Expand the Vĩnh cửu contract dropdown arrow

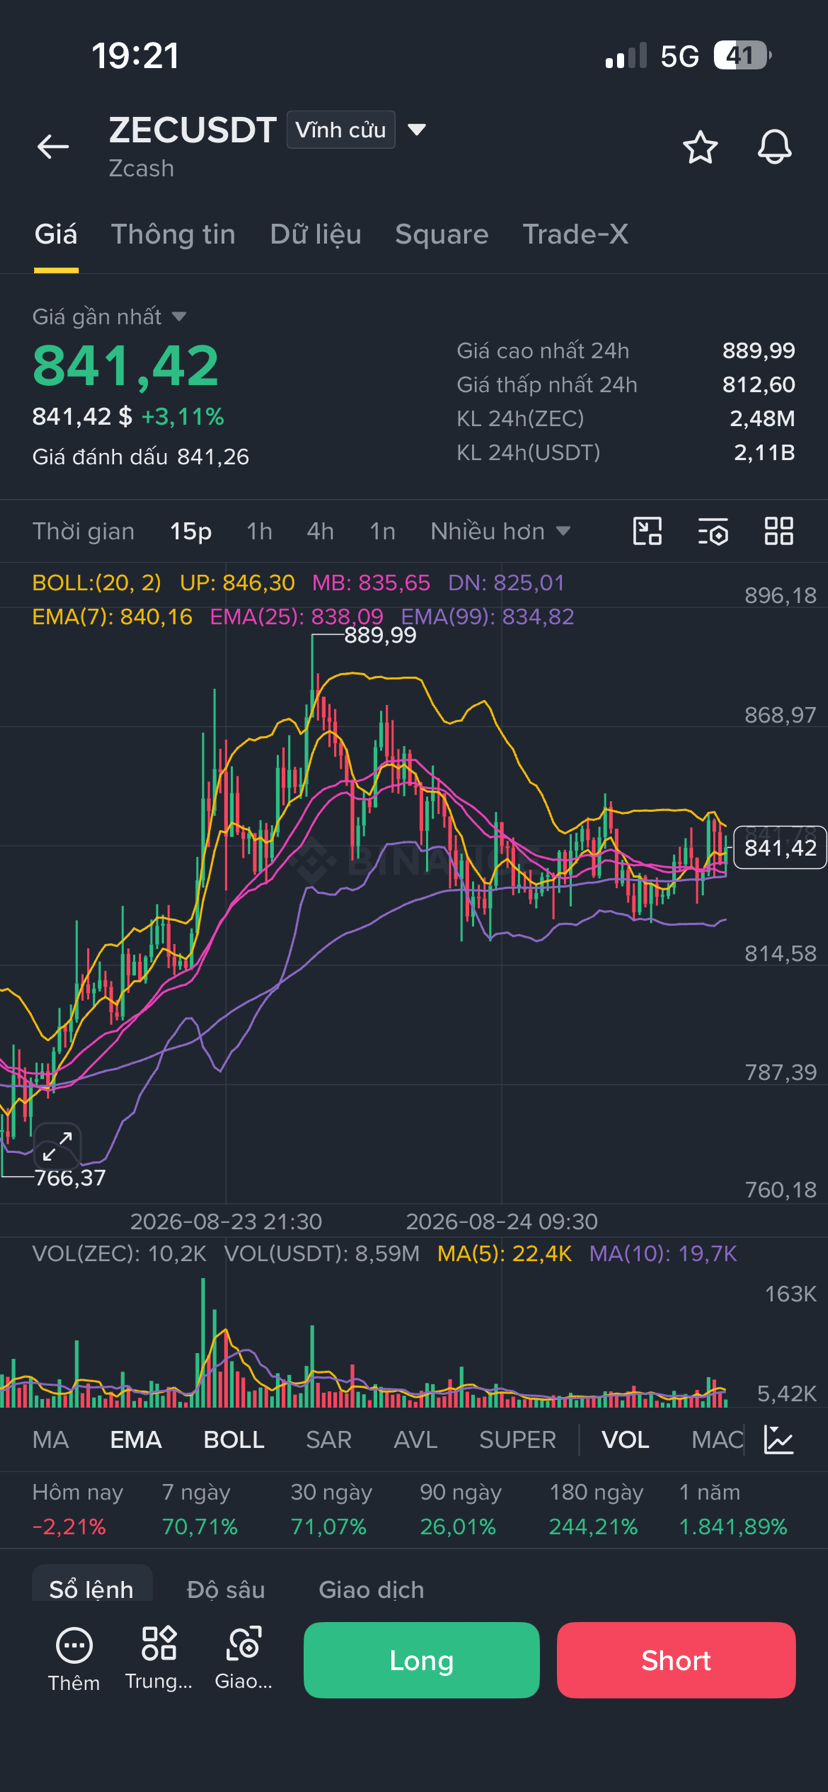tap(418, 130)
